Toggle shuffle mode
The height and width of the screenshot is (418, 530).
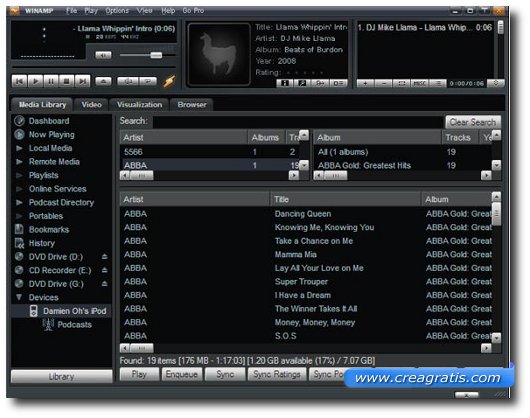click(x=127, y=81)
